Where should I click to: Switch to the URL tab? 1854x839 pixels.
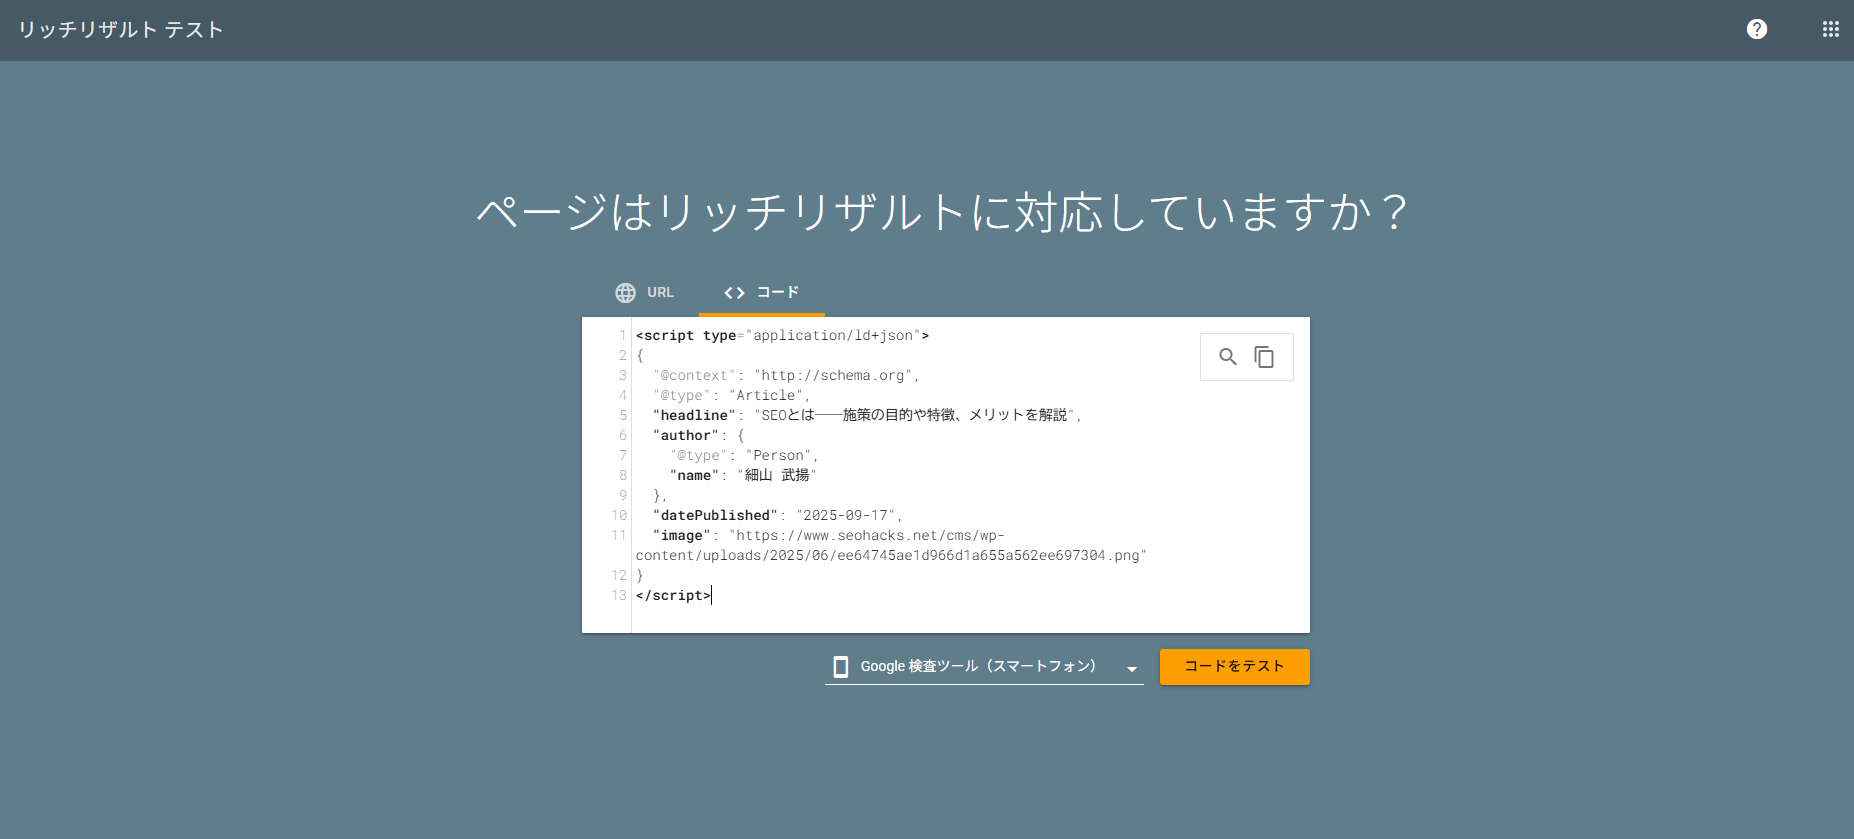[645, 292]
